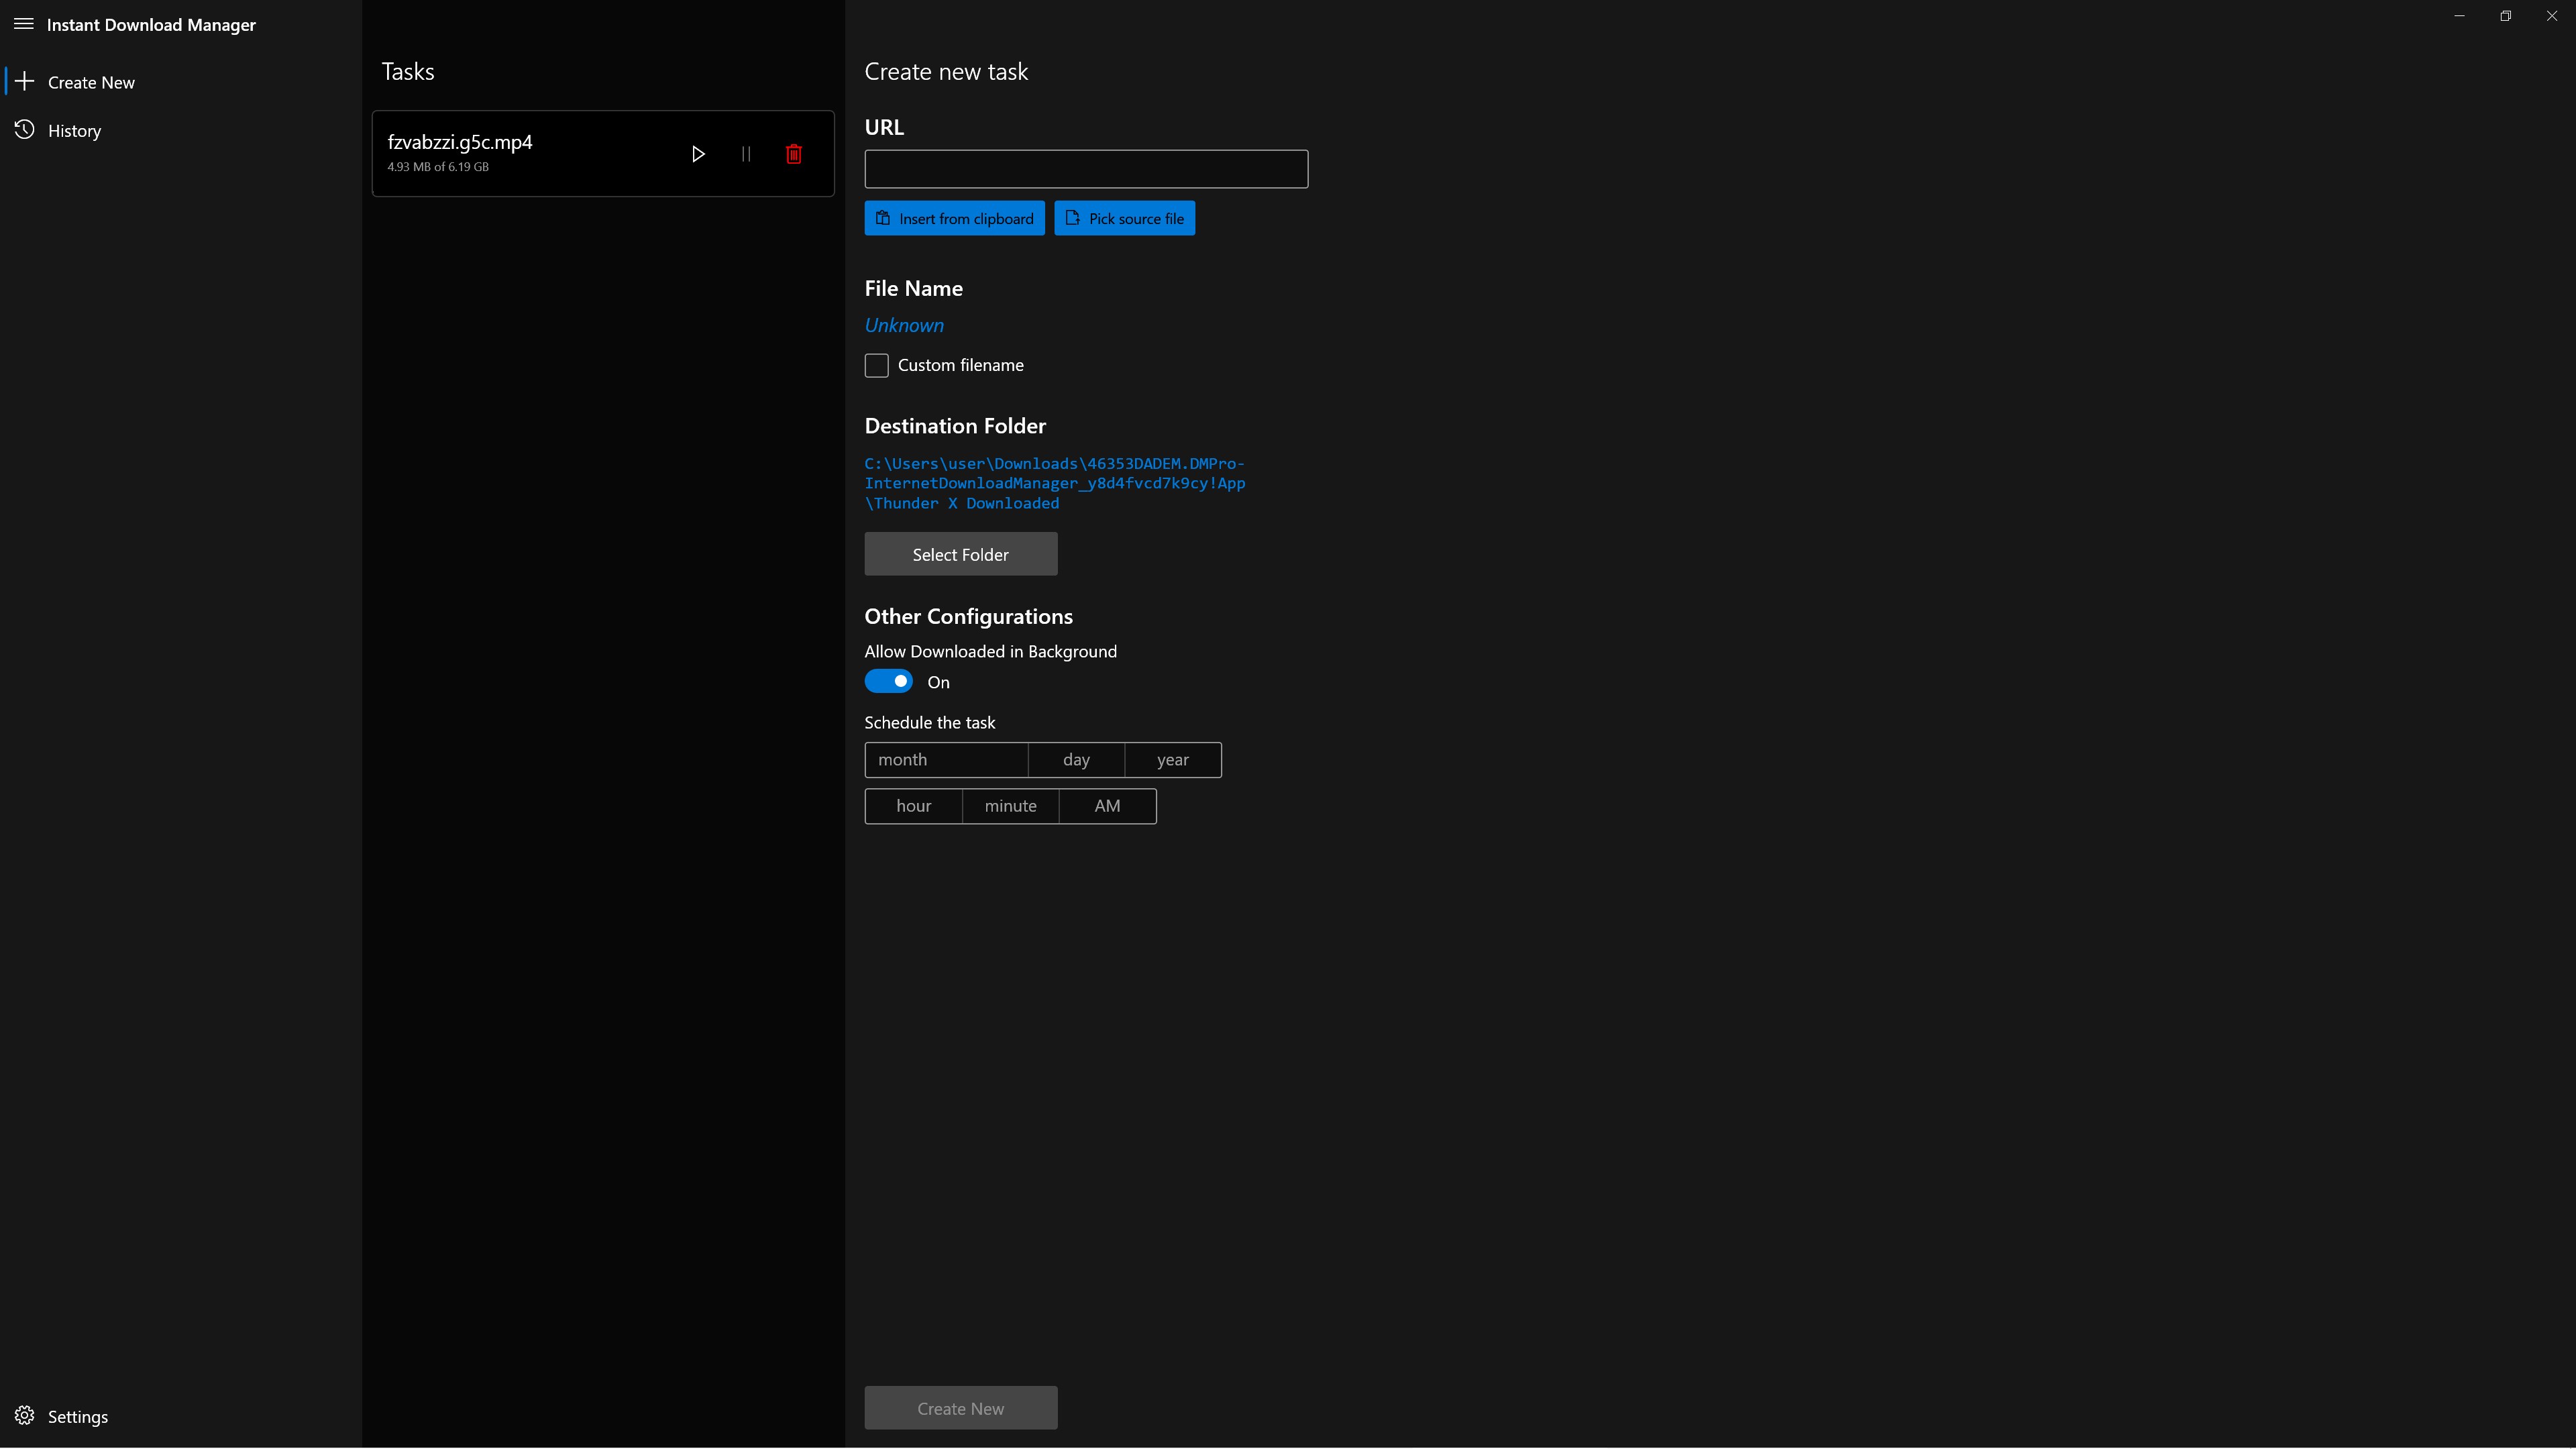
Task: Open the minute time picker
Action: click(x=1011, y=806)
